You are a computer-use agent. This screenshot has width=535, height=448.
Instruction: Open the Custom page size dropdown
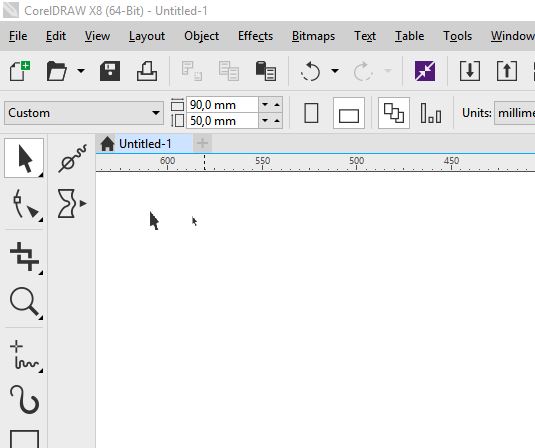coord(84,113)
